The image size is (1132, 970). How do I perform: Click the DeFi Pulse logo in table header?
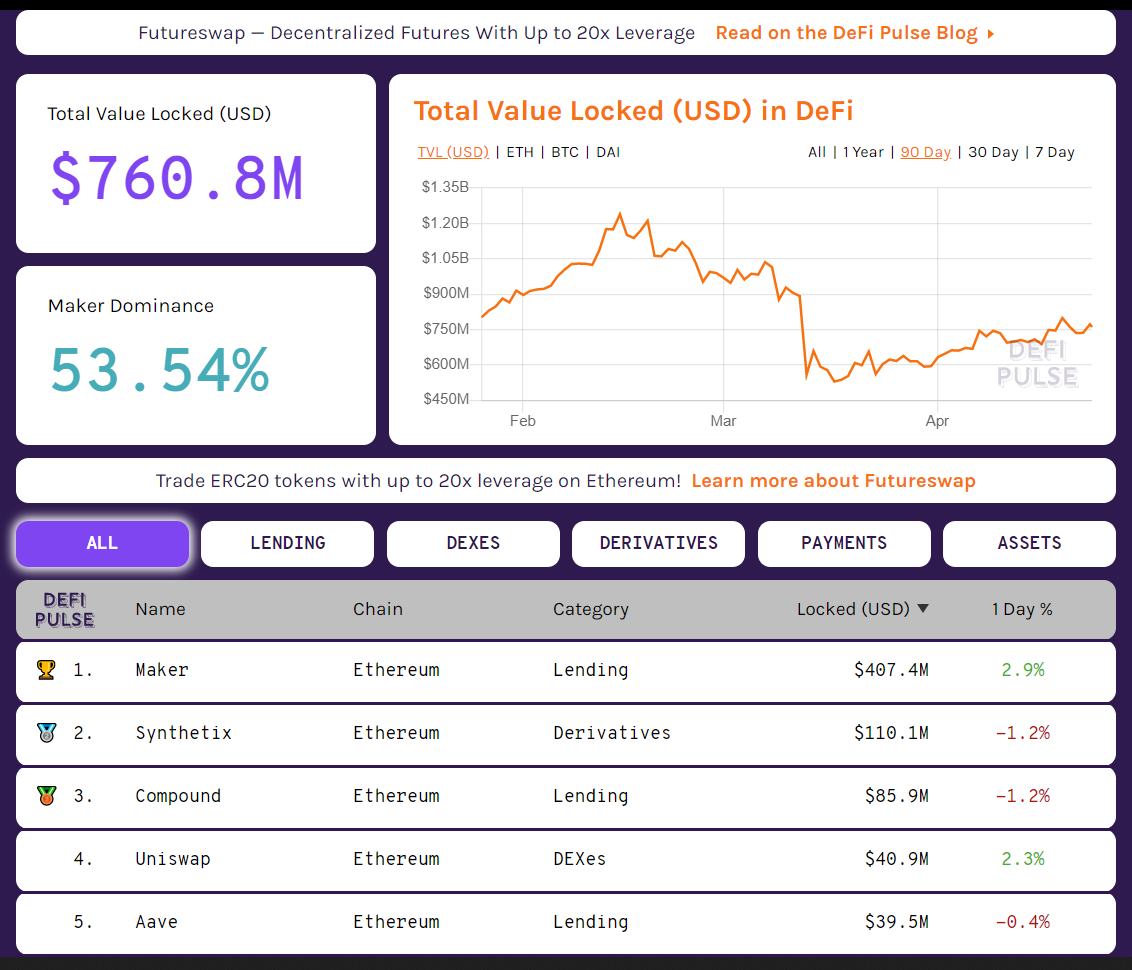point(65,609)
